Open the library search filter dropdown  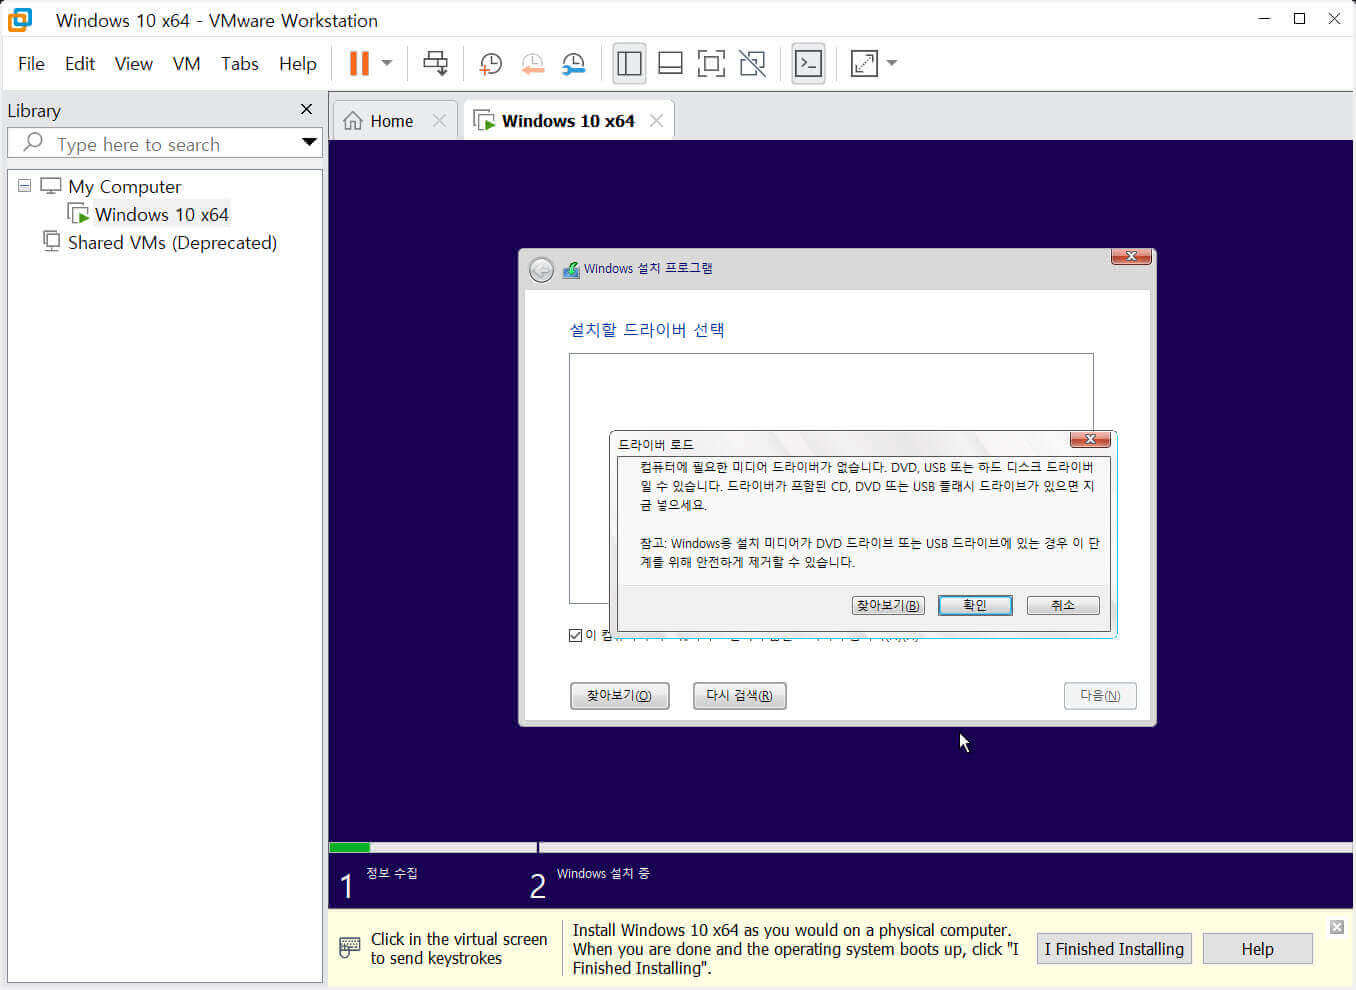309,143
